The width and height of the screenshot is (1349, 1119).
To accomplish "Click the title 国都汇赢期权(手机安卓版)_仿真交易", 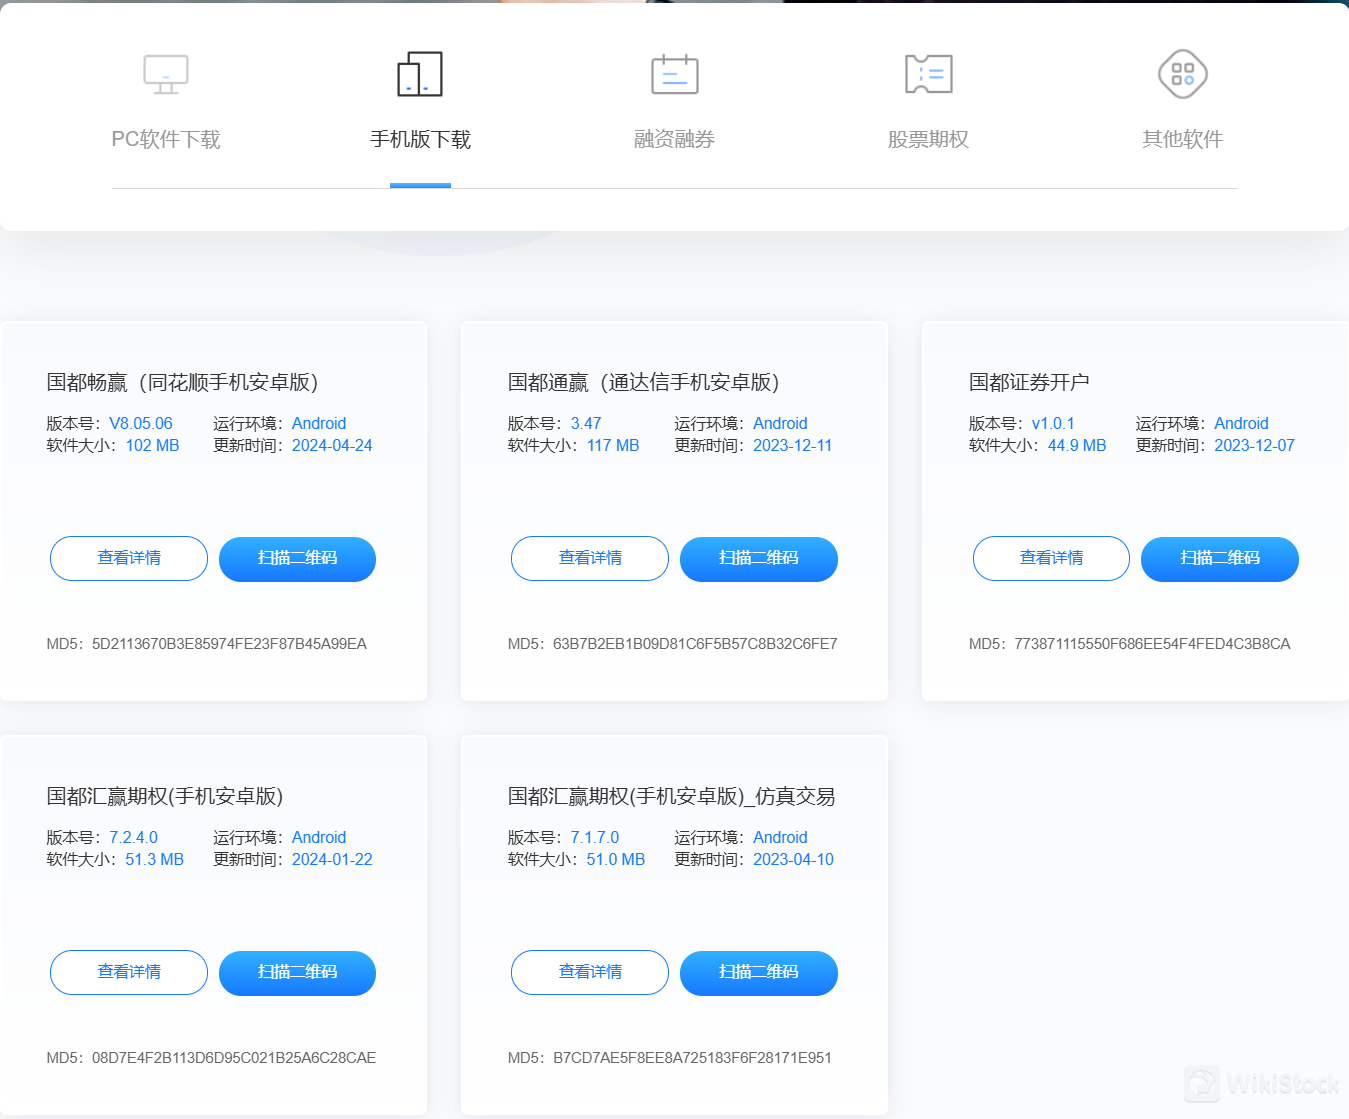I will click(671, 796).
